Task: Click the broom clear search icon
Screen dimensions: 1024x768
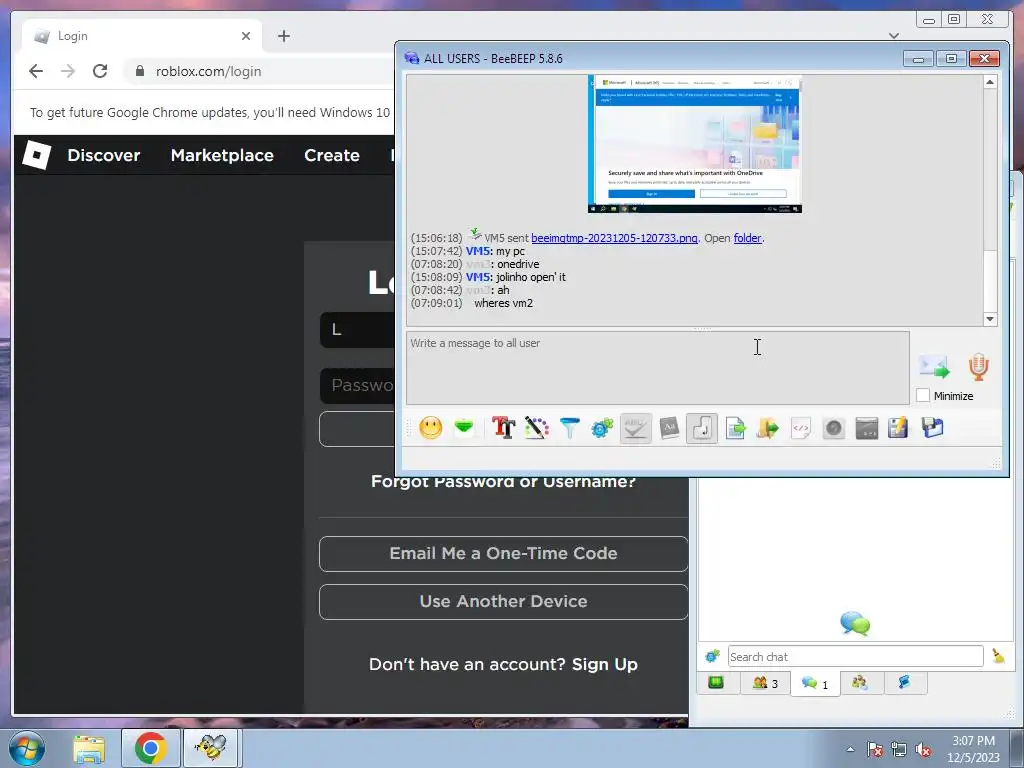Action: pos(998,656)
